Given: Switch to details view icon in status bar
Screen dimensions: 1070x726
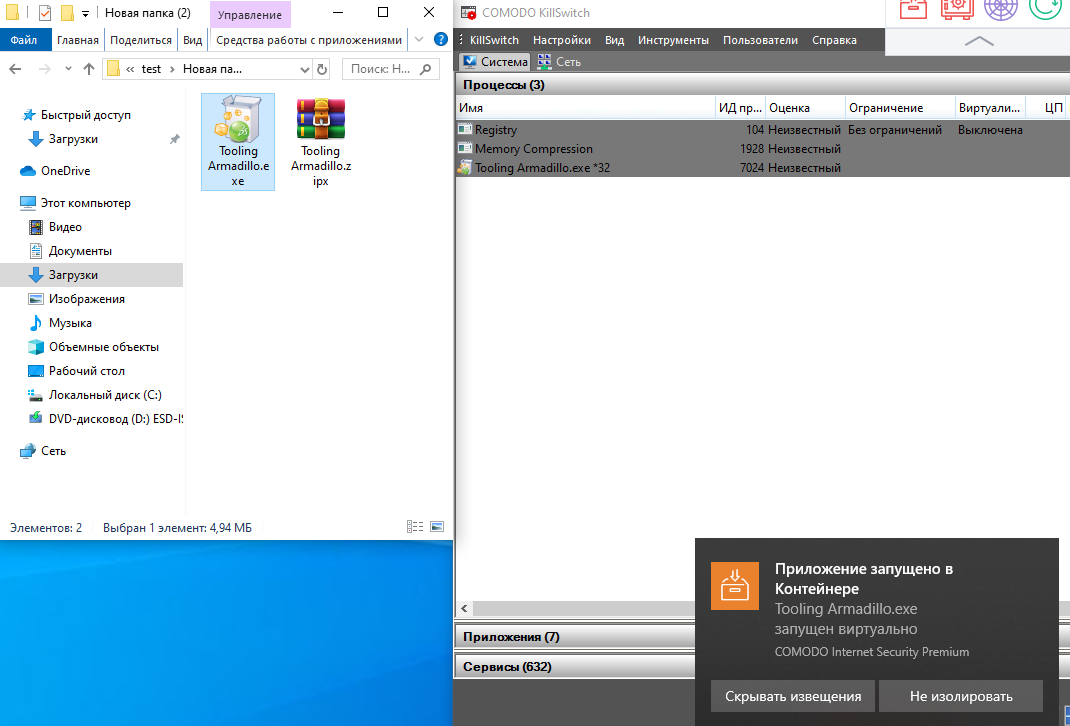Looking at the screenshot, I should [x=415, y=527].
